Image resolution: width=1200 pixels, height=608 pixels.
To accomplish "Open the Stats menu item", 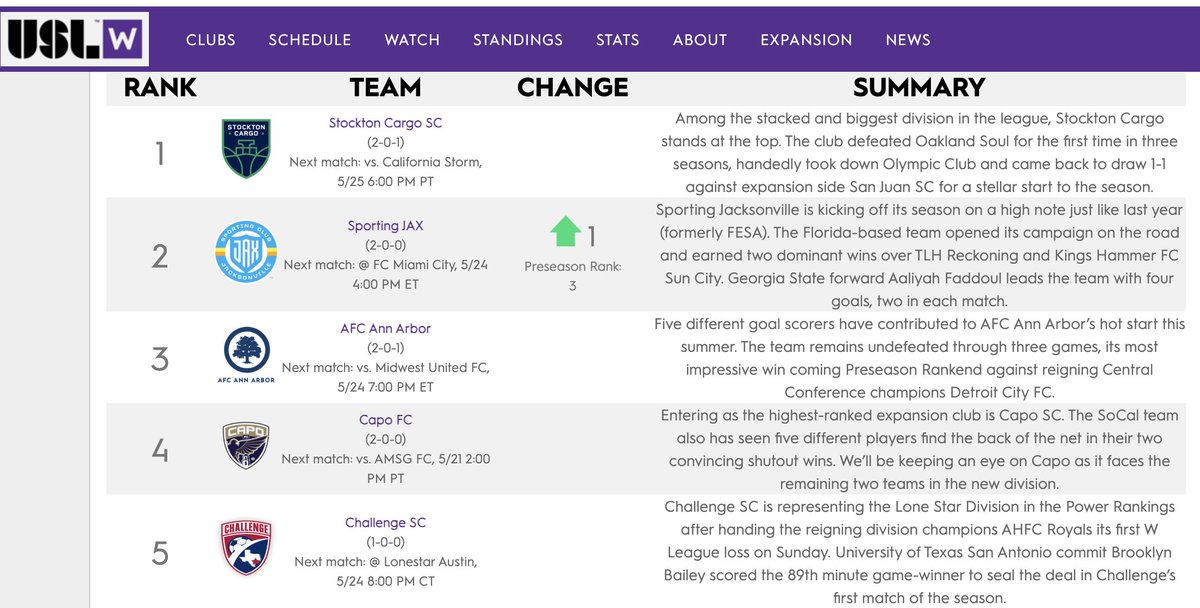I will coord(618,40).
